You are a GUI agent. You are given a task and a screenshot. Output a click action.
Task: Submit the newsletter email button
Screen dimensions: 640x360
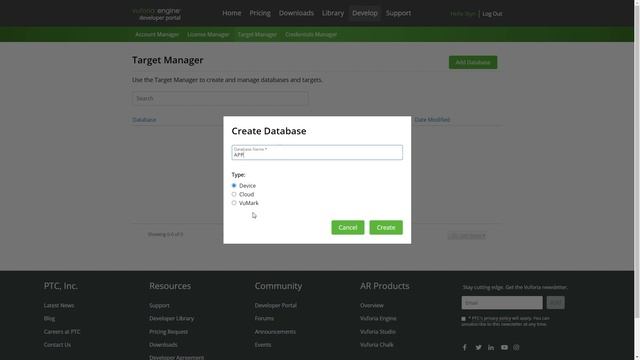[556, 303]
